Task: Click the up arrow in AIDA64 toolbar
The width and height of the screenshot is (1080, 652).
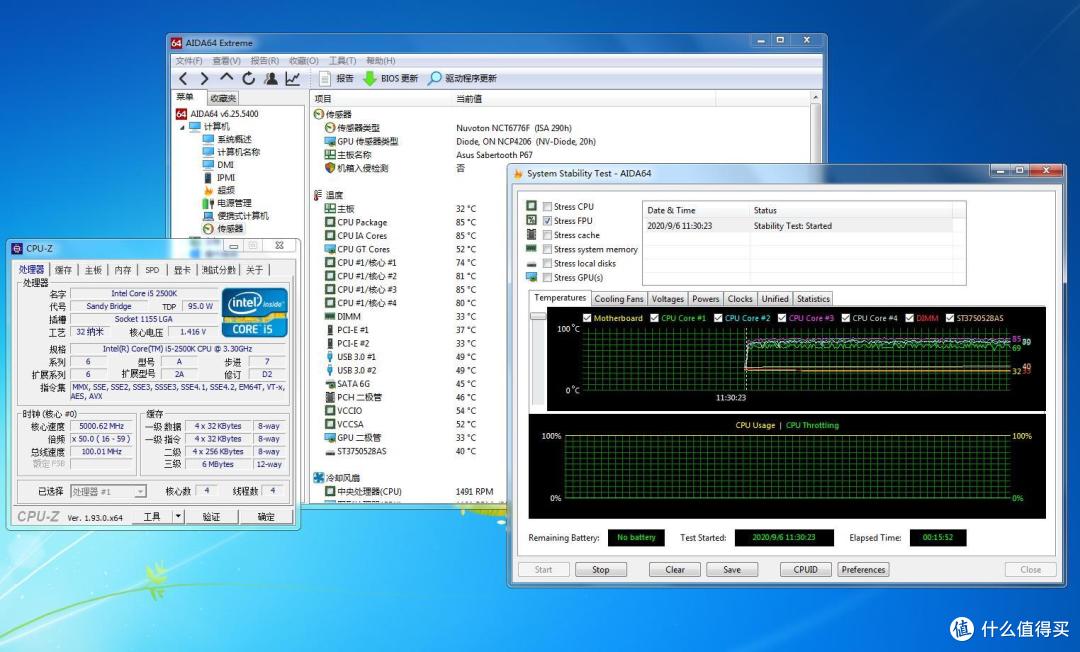Action: pos(227,78)
